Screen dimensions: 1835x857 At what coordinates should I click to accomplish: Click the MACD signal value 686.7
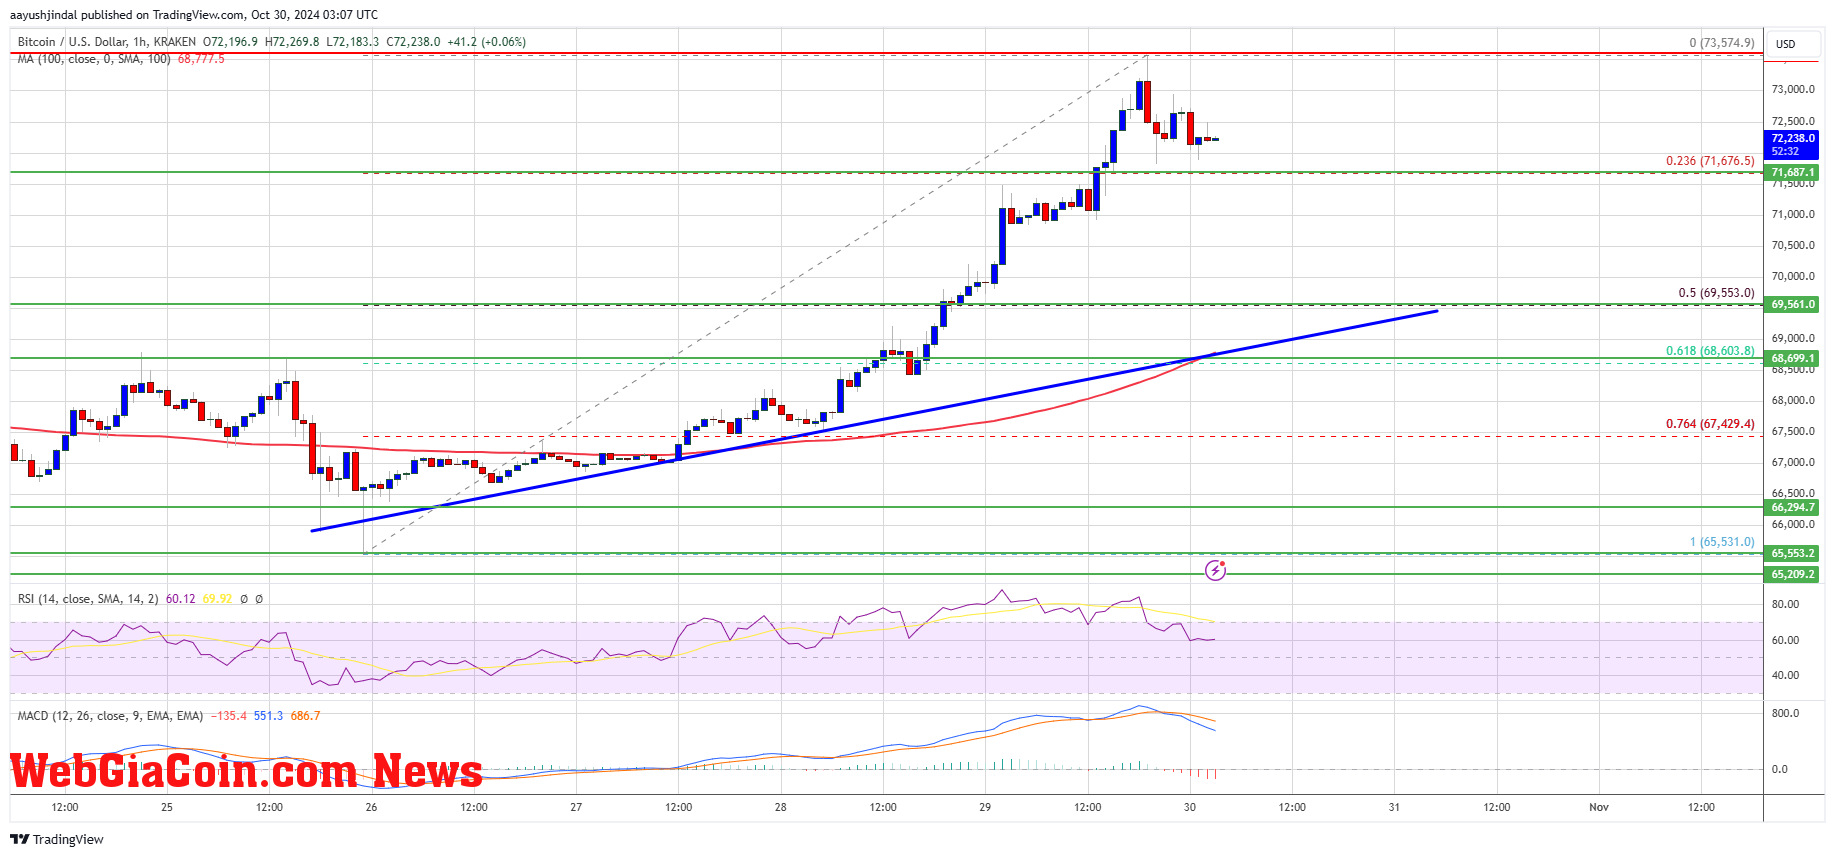[x=305, y=716]
